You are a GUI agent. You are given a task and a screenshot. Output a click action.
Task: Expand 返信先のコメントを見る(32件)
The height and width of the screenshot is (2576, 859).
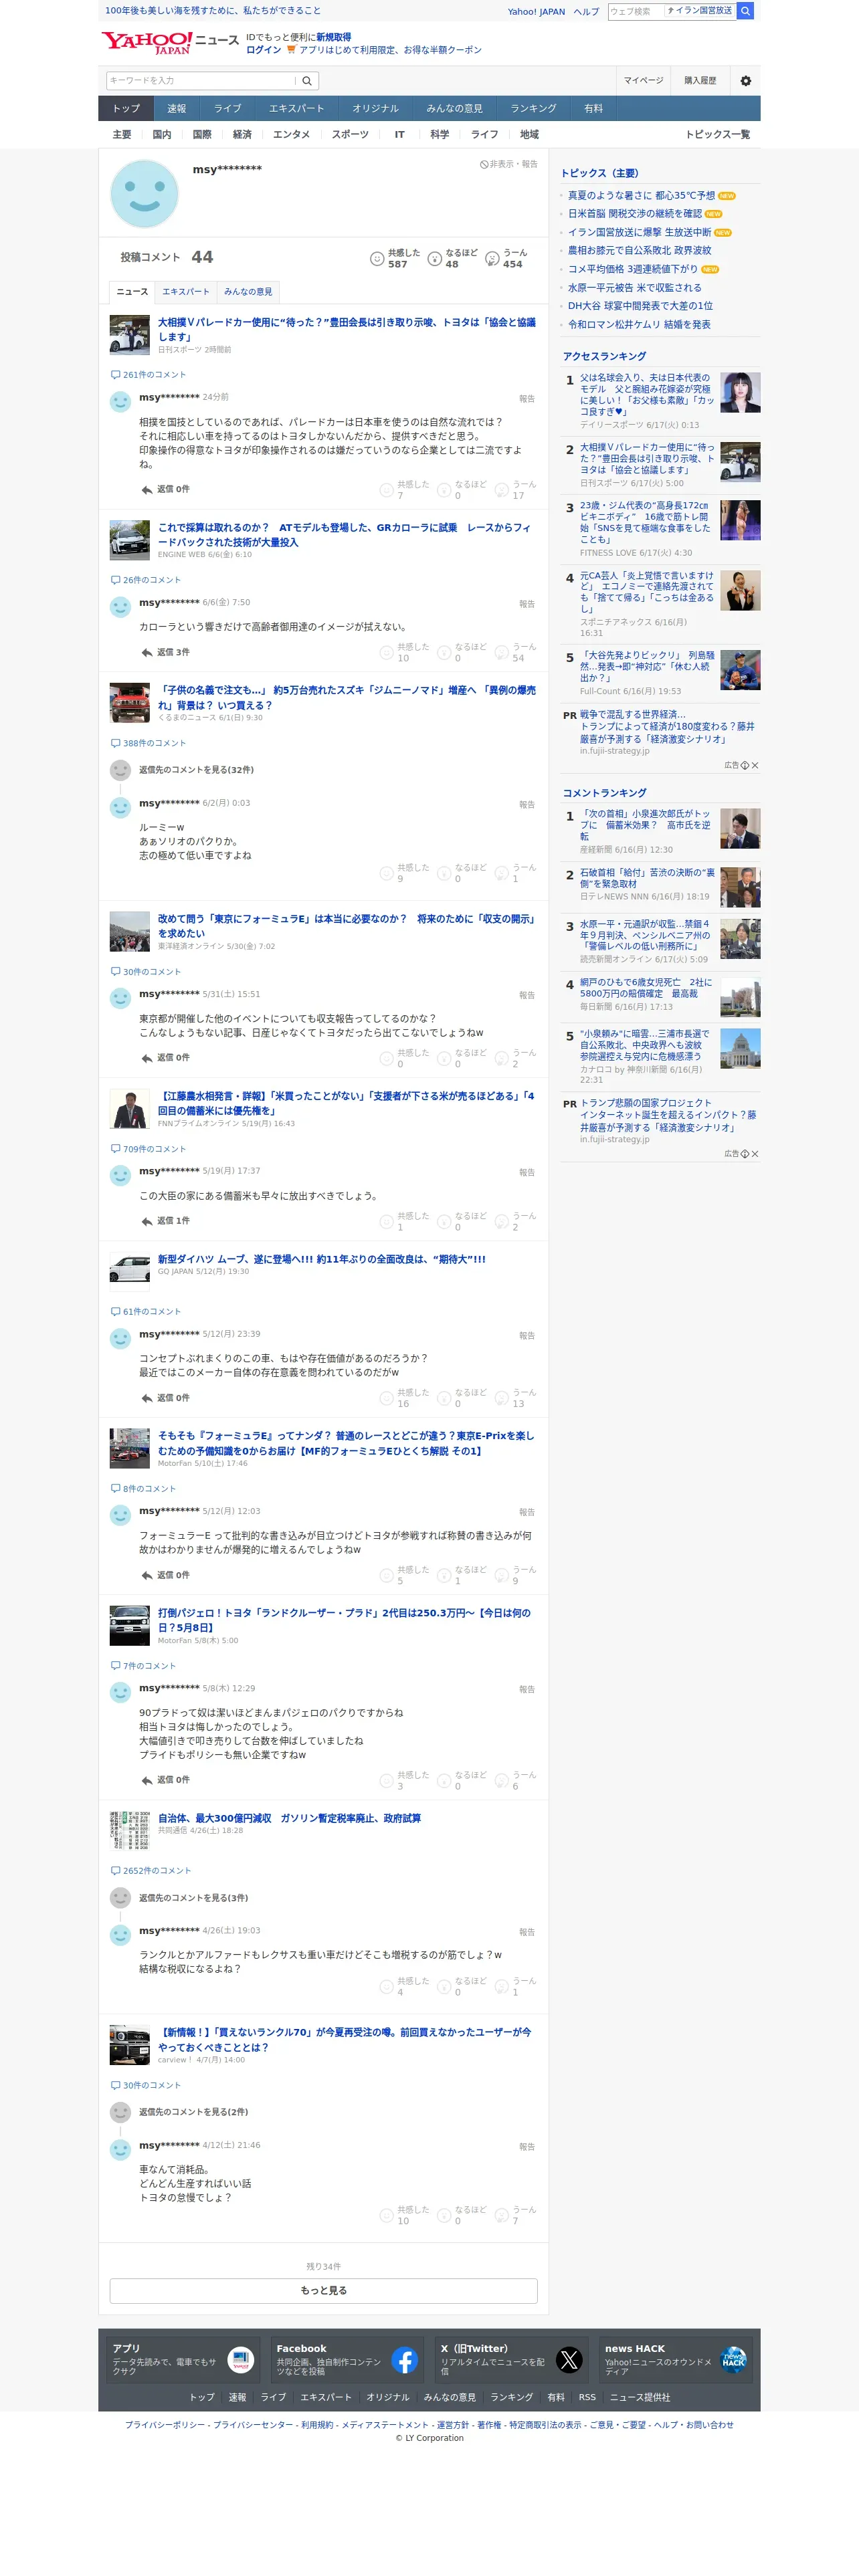pyautogui.click(x=196, y=770)
